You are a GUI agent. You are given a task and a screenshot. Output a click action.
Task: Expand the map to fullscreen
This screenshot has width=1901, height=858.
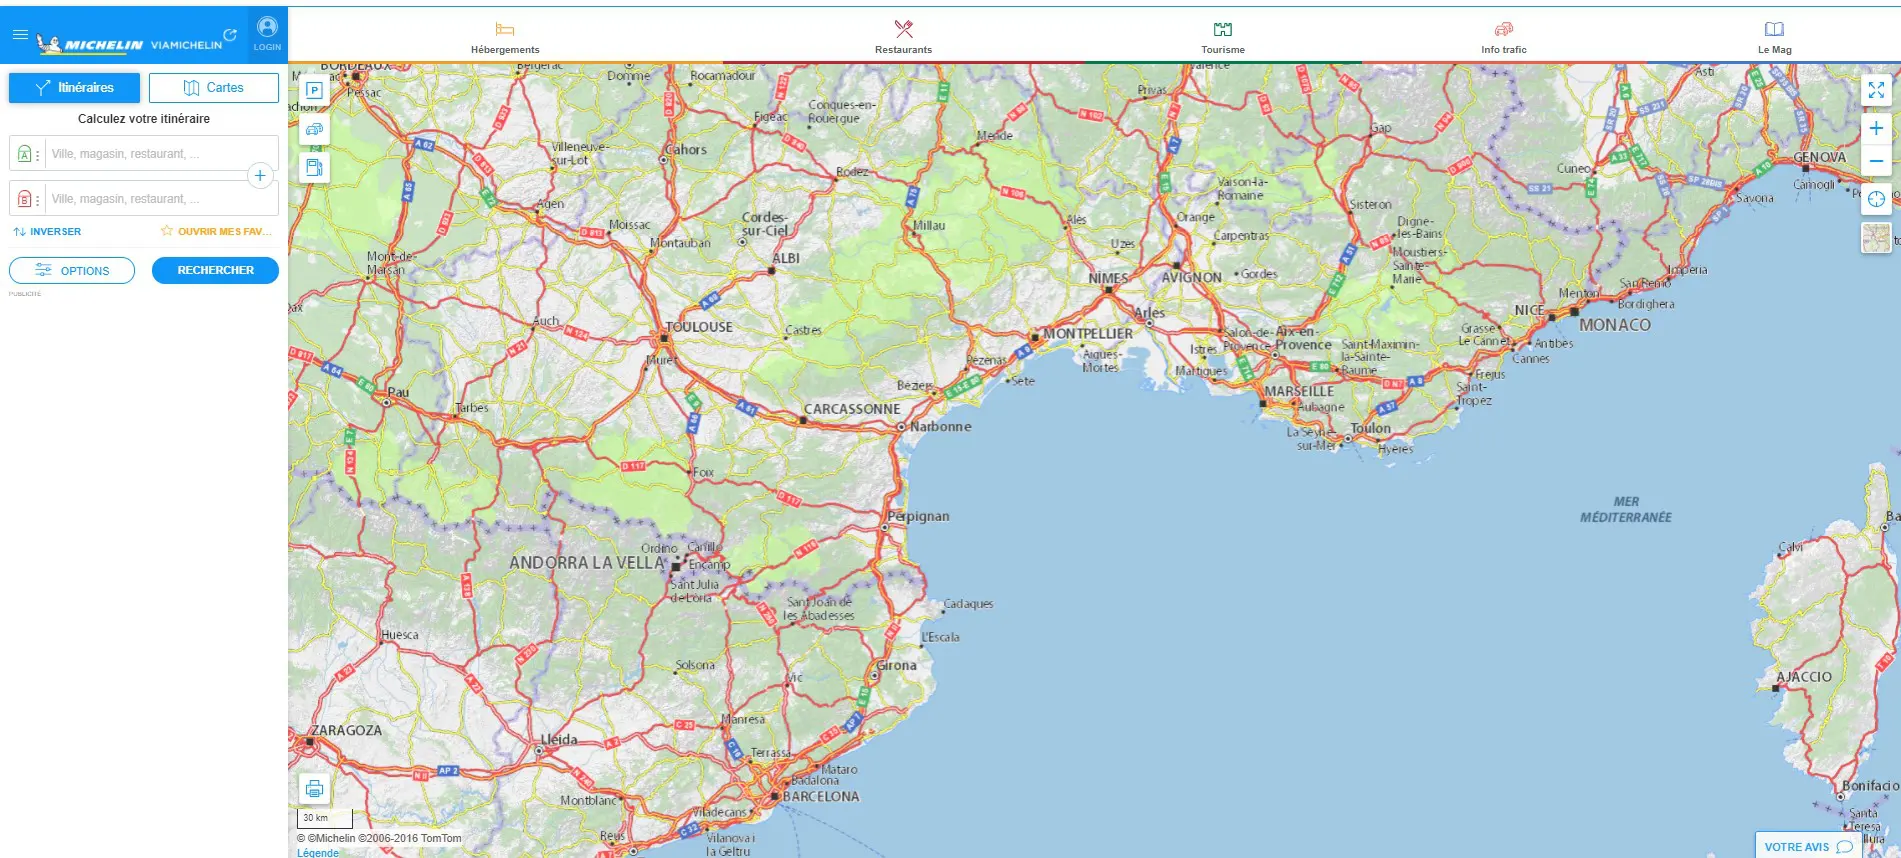click(1876, 90)
